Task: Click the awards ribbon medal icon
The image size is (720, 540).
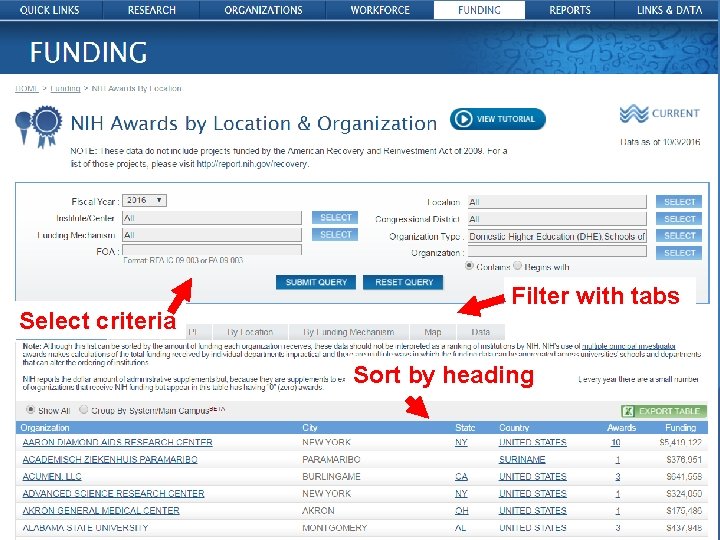Action: point(39,126)
